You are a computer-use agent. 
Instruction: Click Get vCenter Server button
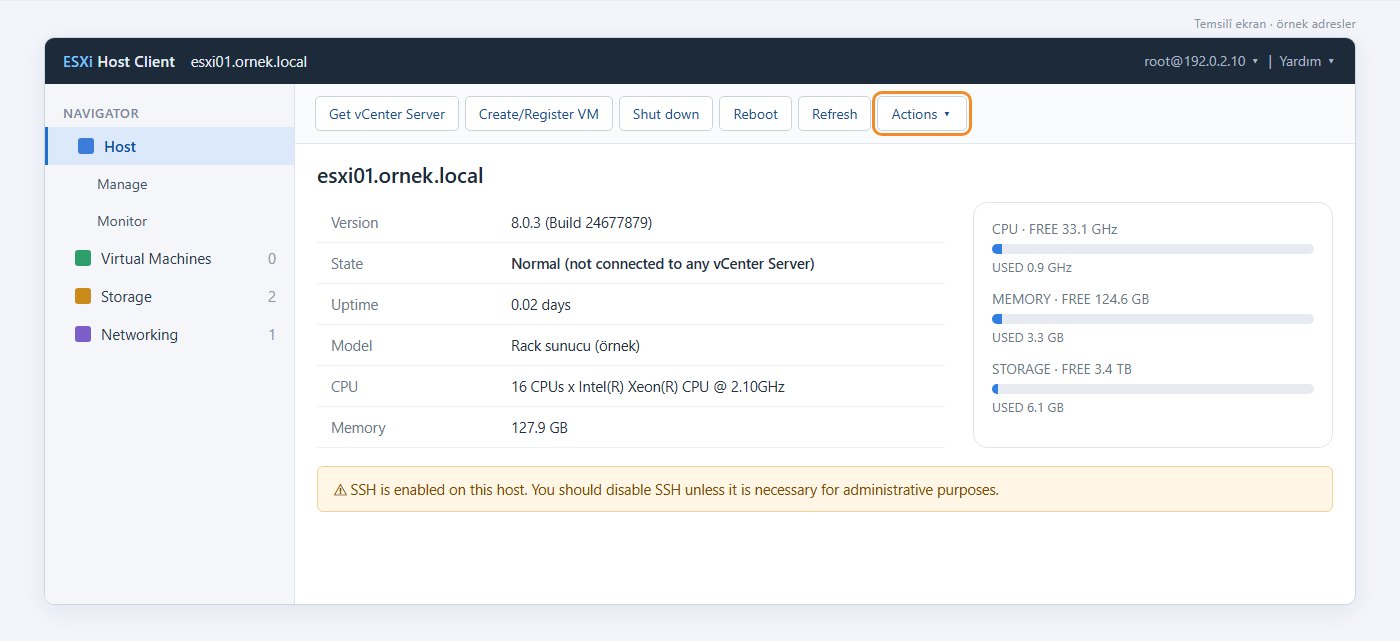point(387,114)
